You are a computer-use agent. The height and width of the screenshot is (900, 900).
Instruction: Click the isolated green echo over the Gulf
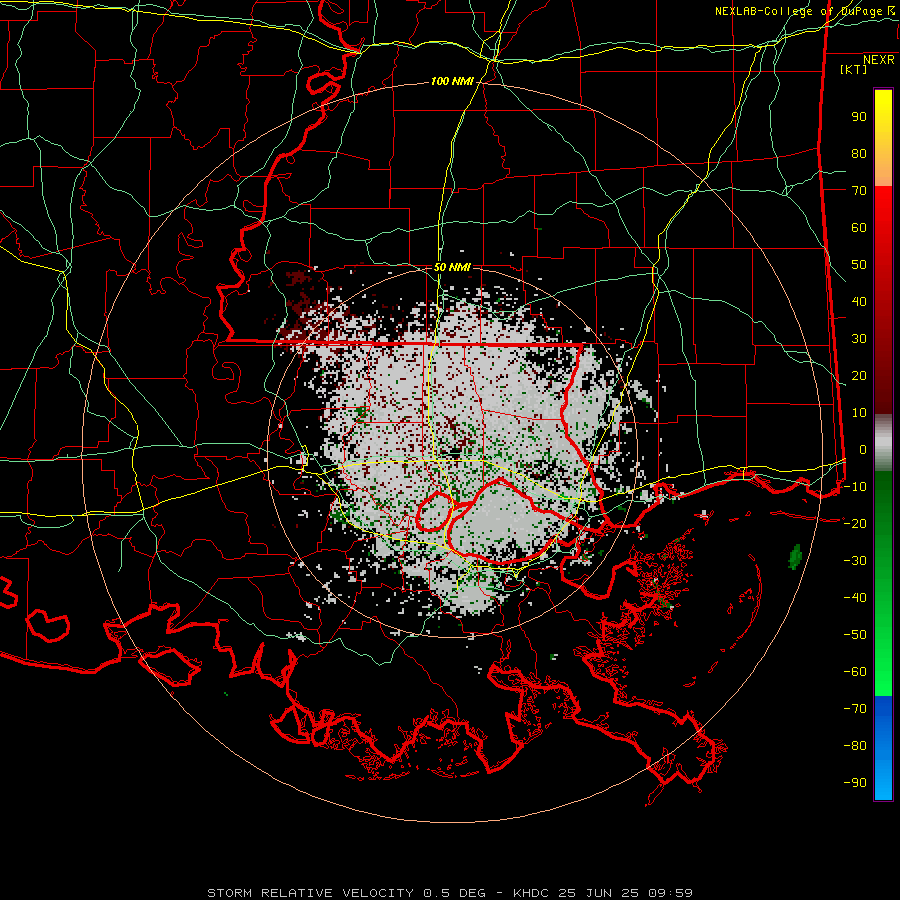click(x=795, y=556)
